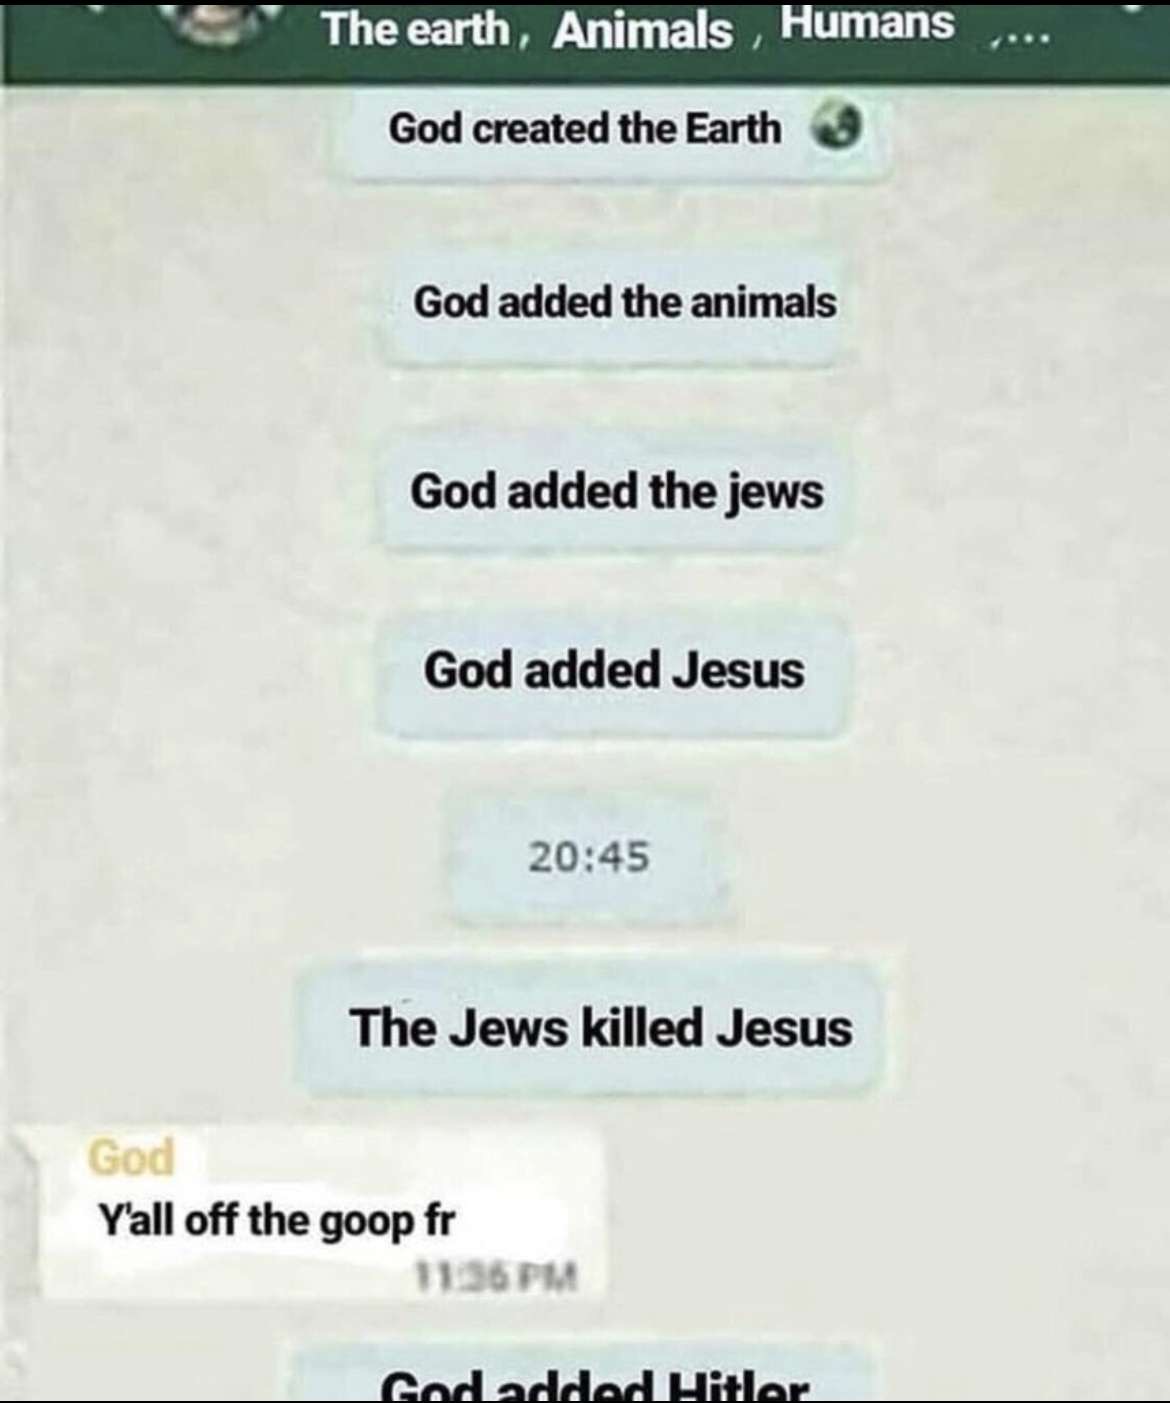Click the green header bar
Image resolution: width=1170 pixels, height=1403 pixels.
tap(585, 40)
